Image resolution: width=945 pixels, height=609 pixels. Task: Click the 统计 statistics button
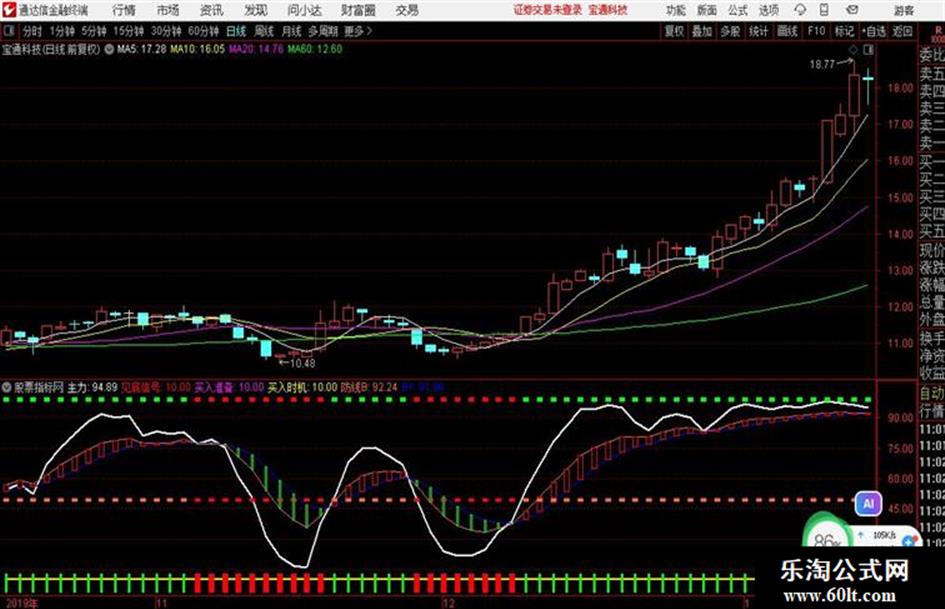tap(758, 31)
